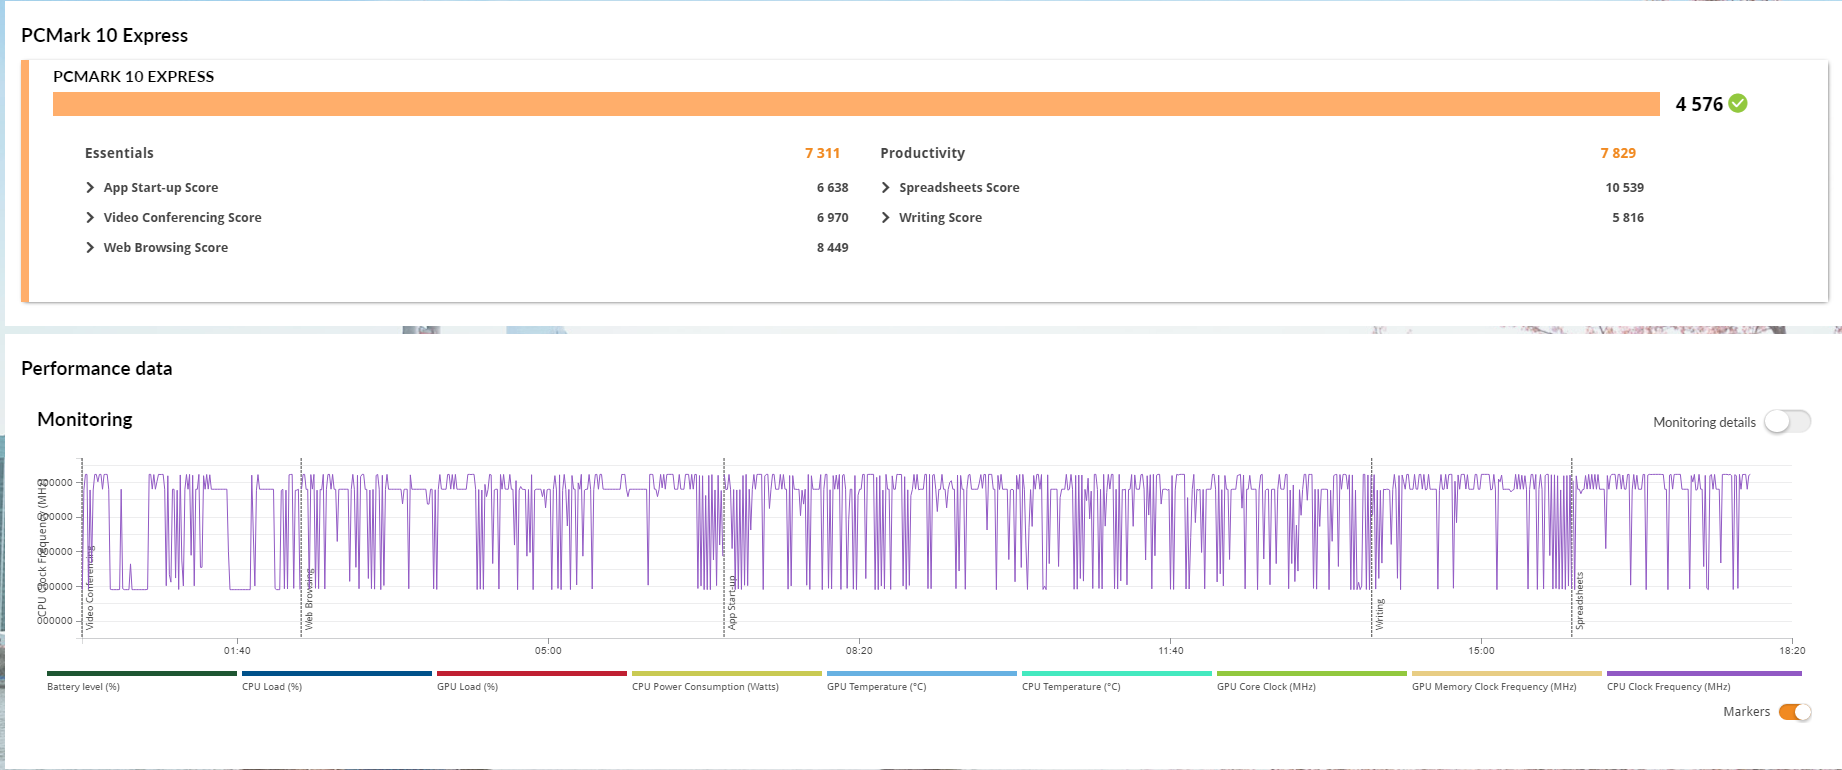Click the Video Conferencing value 6 970
This screenshot has width=1842, height=770.
pos(832,217)
